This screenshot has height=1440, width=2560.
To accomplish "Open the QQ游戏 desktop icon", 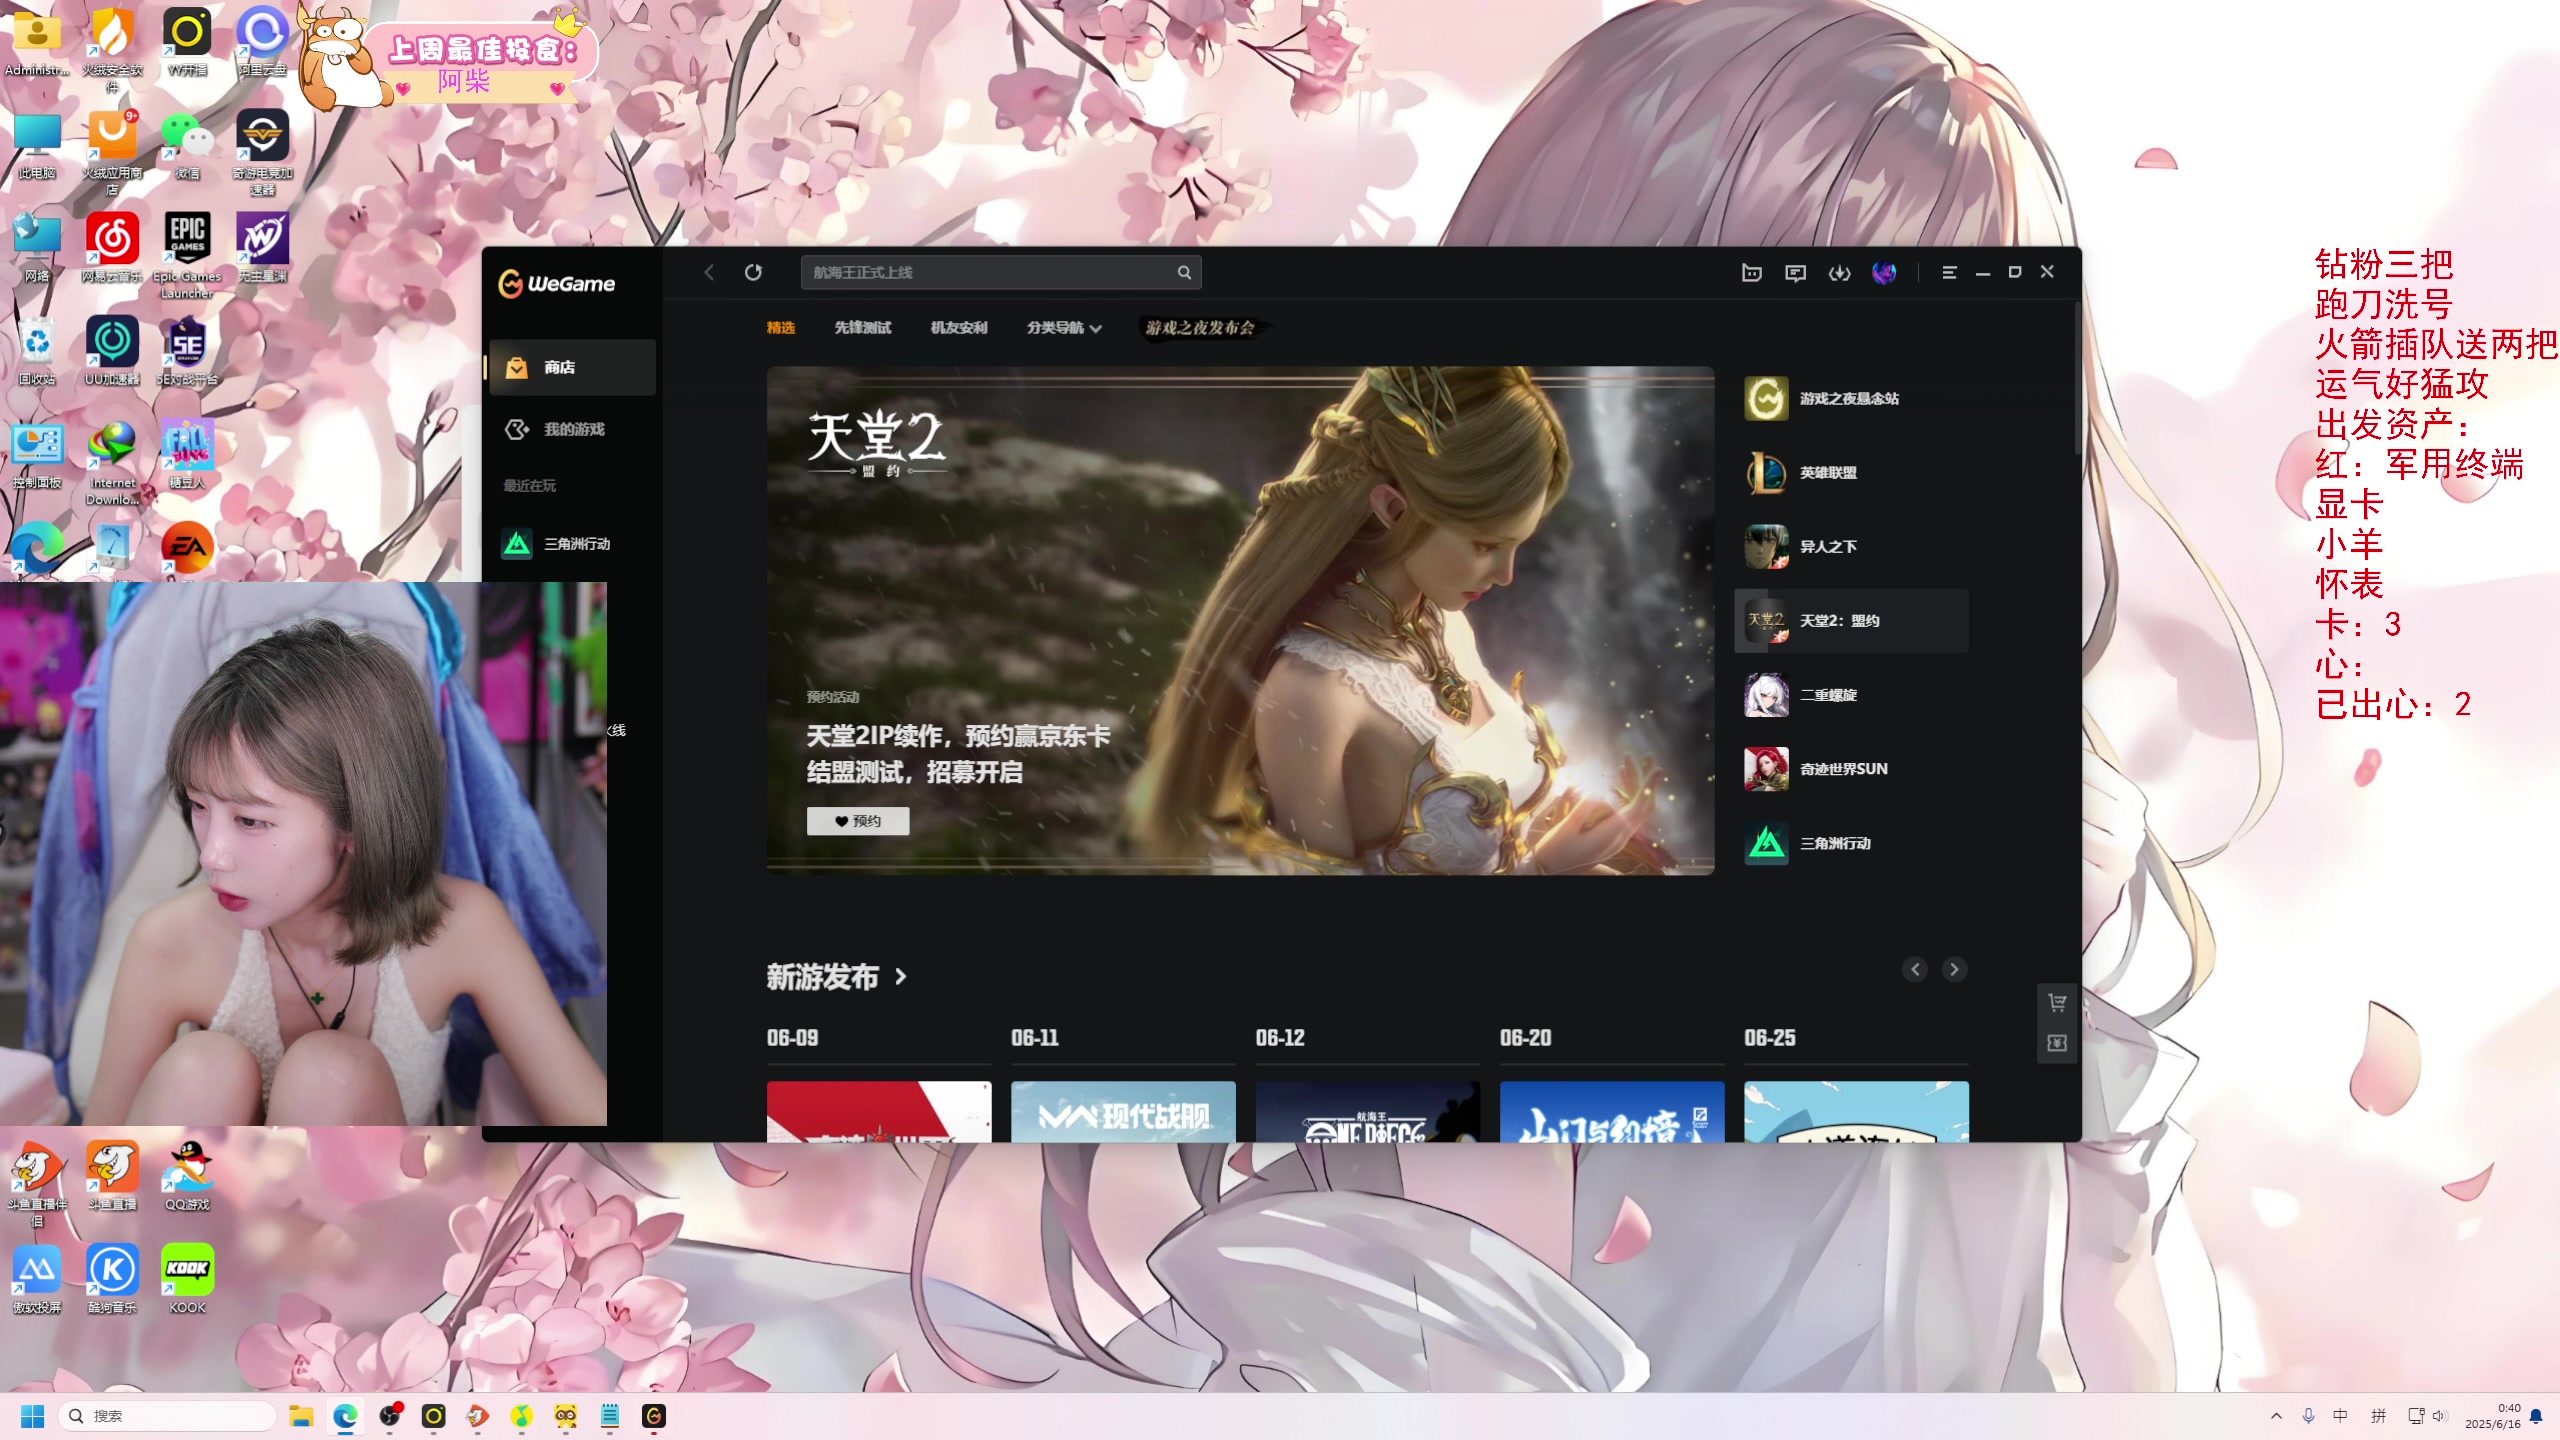I will point(187,1176).
